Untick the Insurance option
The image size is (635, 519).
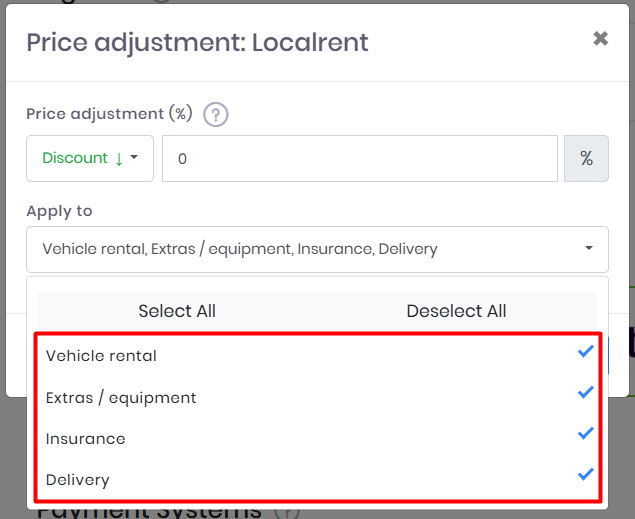tap(86, 438)
